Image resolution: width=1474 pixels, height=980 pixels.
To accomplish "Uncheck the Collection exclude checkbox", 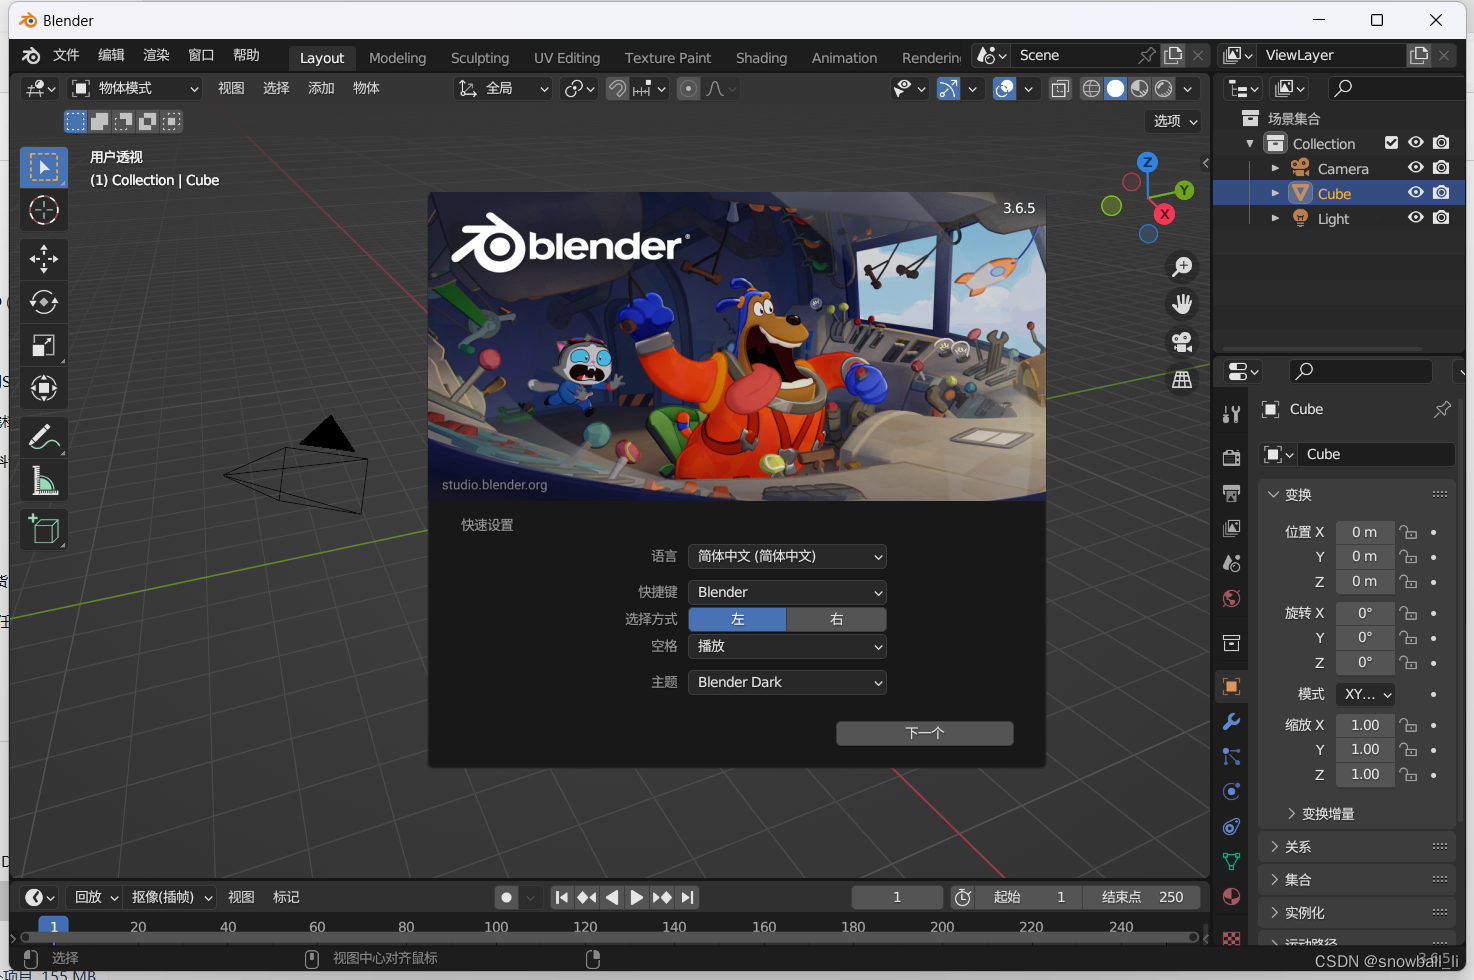I will click(x=1391, y=143).
